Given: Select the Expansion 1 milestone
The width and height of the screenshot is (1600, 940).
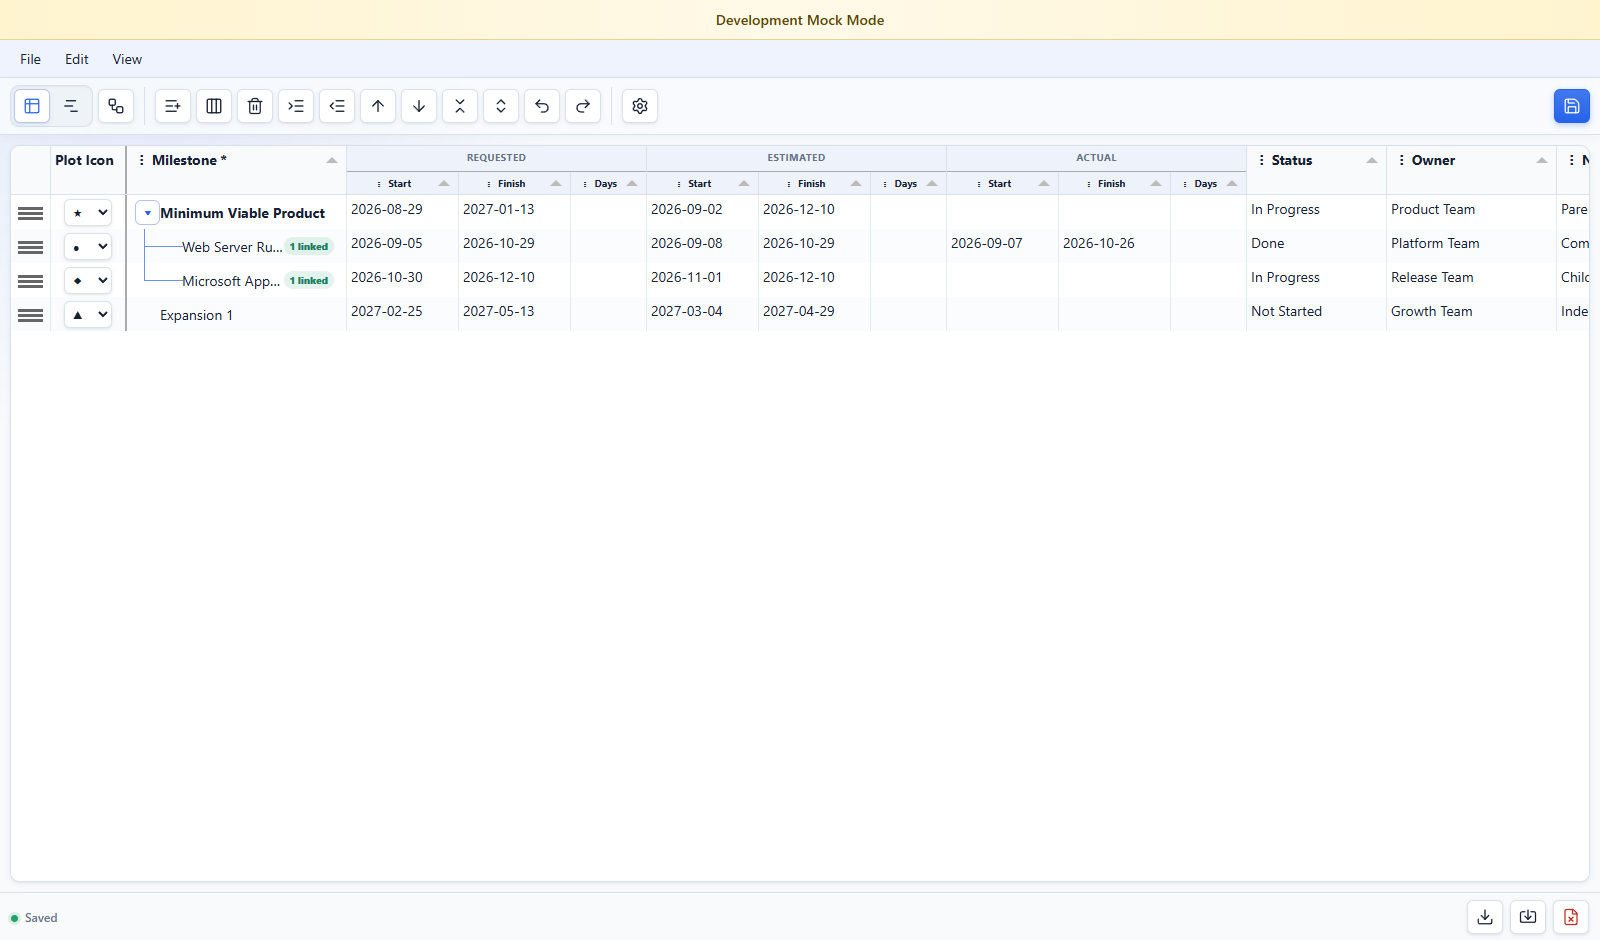Looking at the screenshot, I should [196, 315].
